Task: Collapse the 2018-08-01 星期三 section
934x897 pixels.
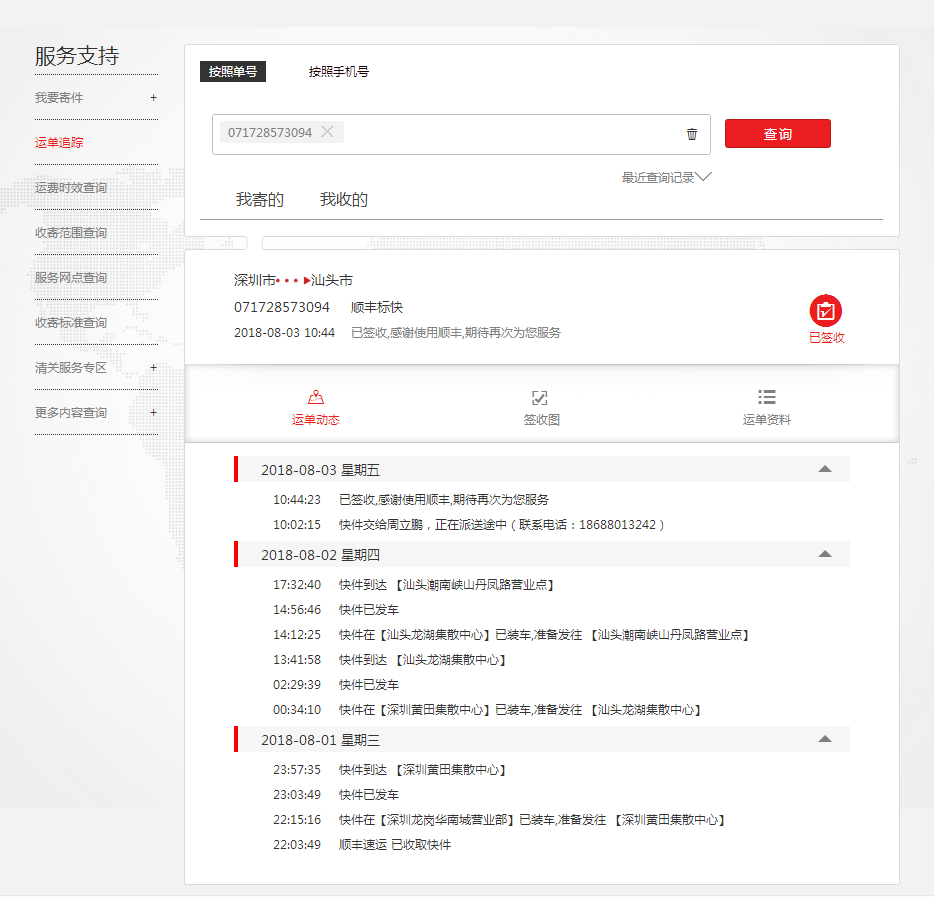Action: pos(825,739)
